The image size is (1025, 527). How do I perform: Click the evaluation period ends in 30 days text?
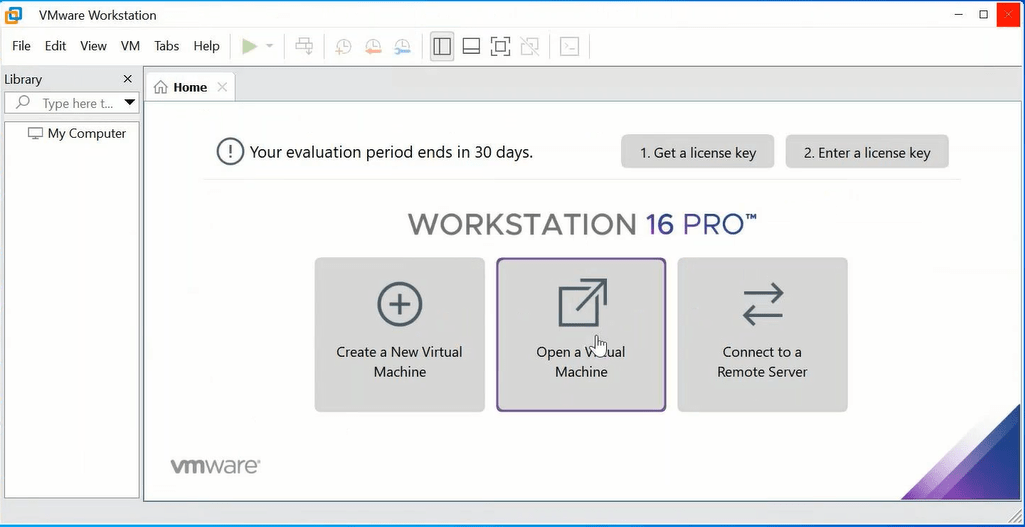click(392, 152)
